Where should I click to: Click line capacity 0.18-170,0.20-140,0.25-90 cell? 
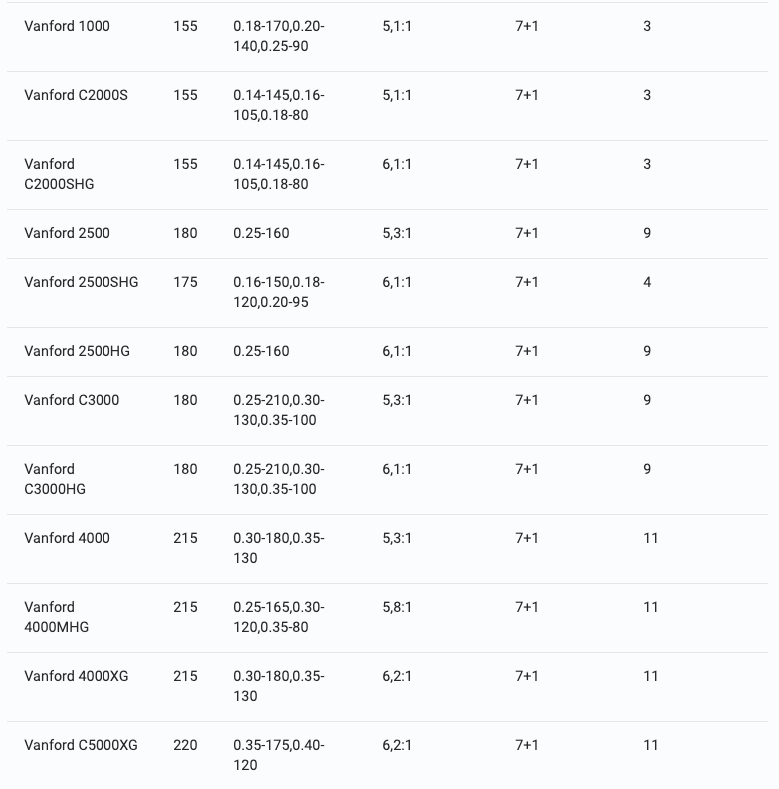279,36
